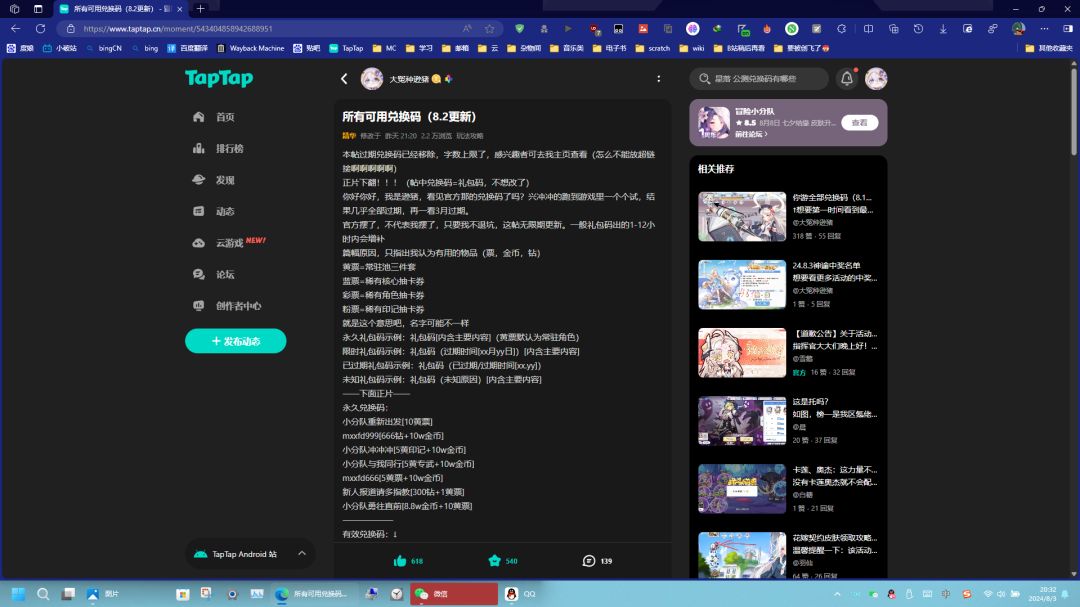Open the 排行榜 rankings page
This screenshot has height=607, width=1080.
coord(219,149)
